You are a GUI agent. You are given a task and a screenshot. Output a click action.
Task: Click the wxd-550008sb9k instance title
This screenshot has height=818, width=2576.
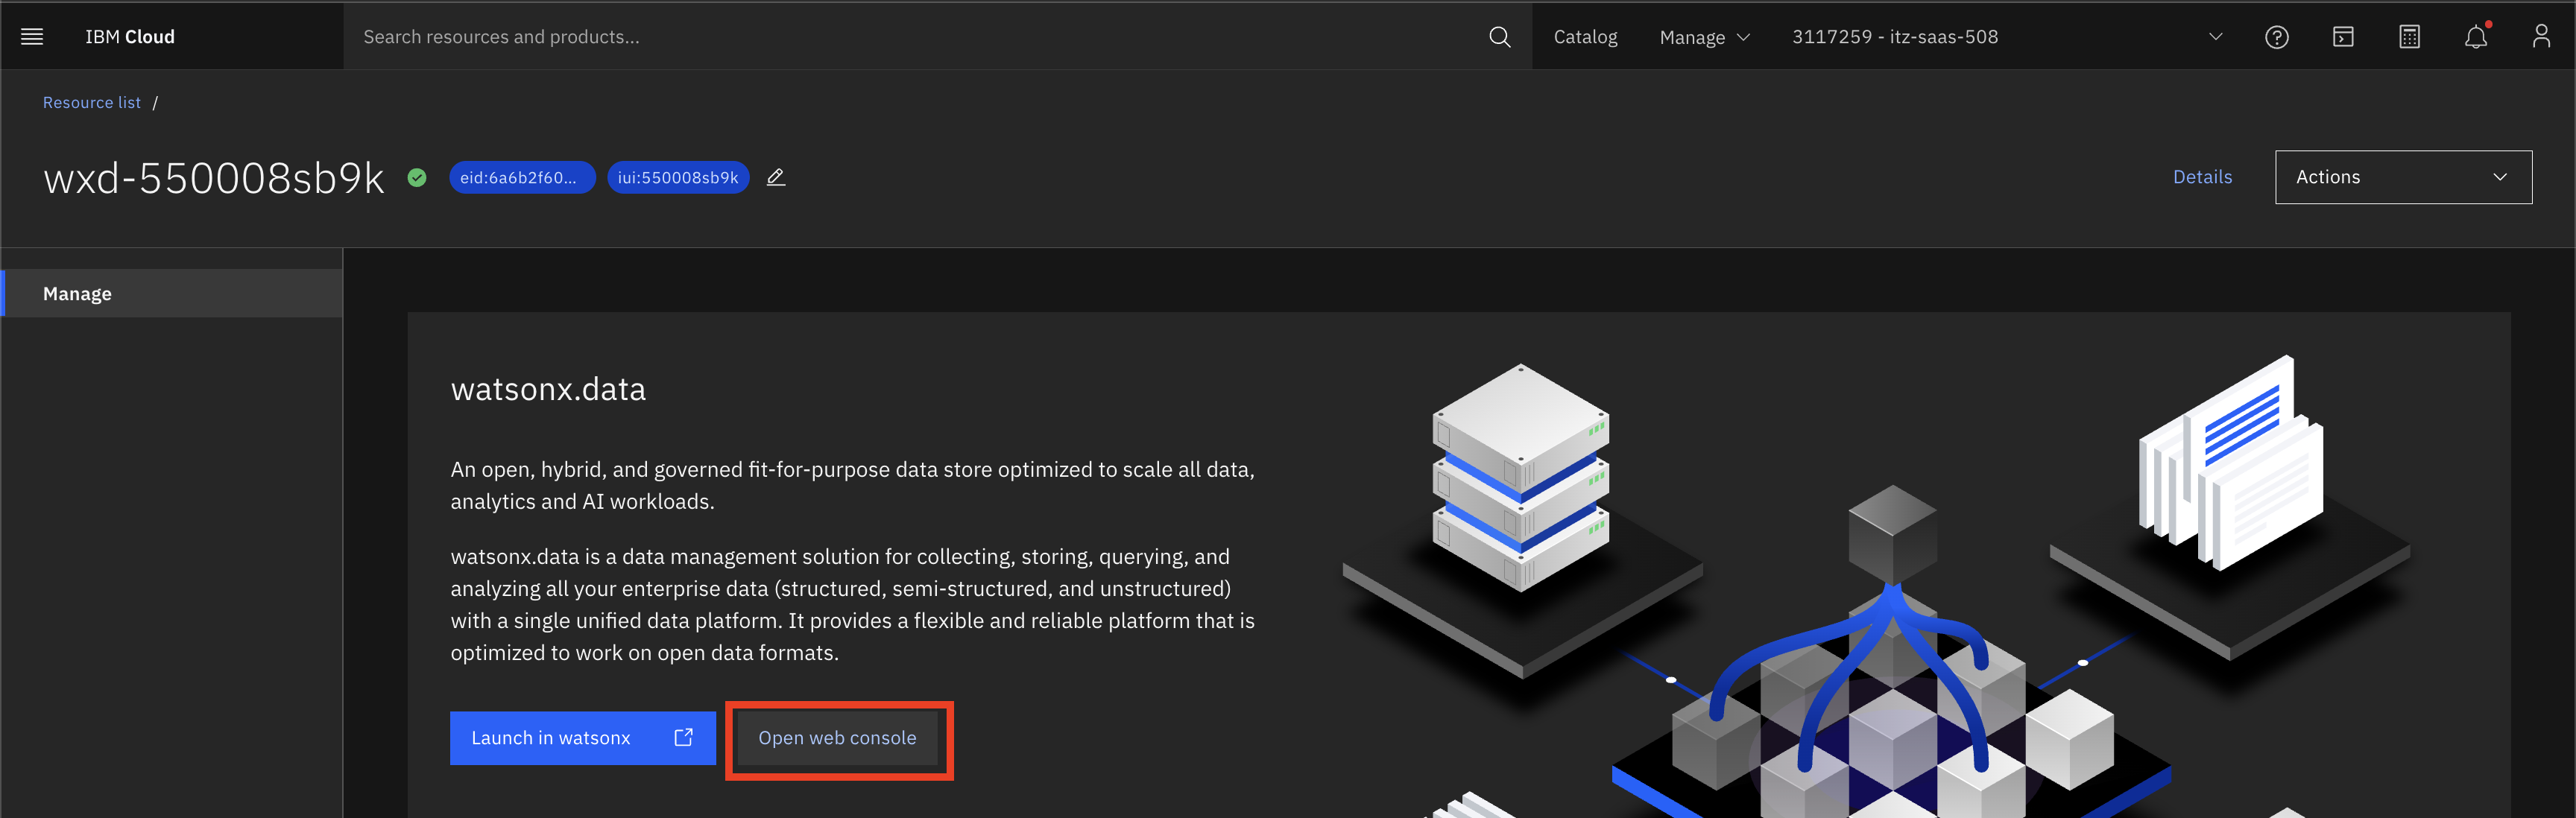[x=213, y=178]
